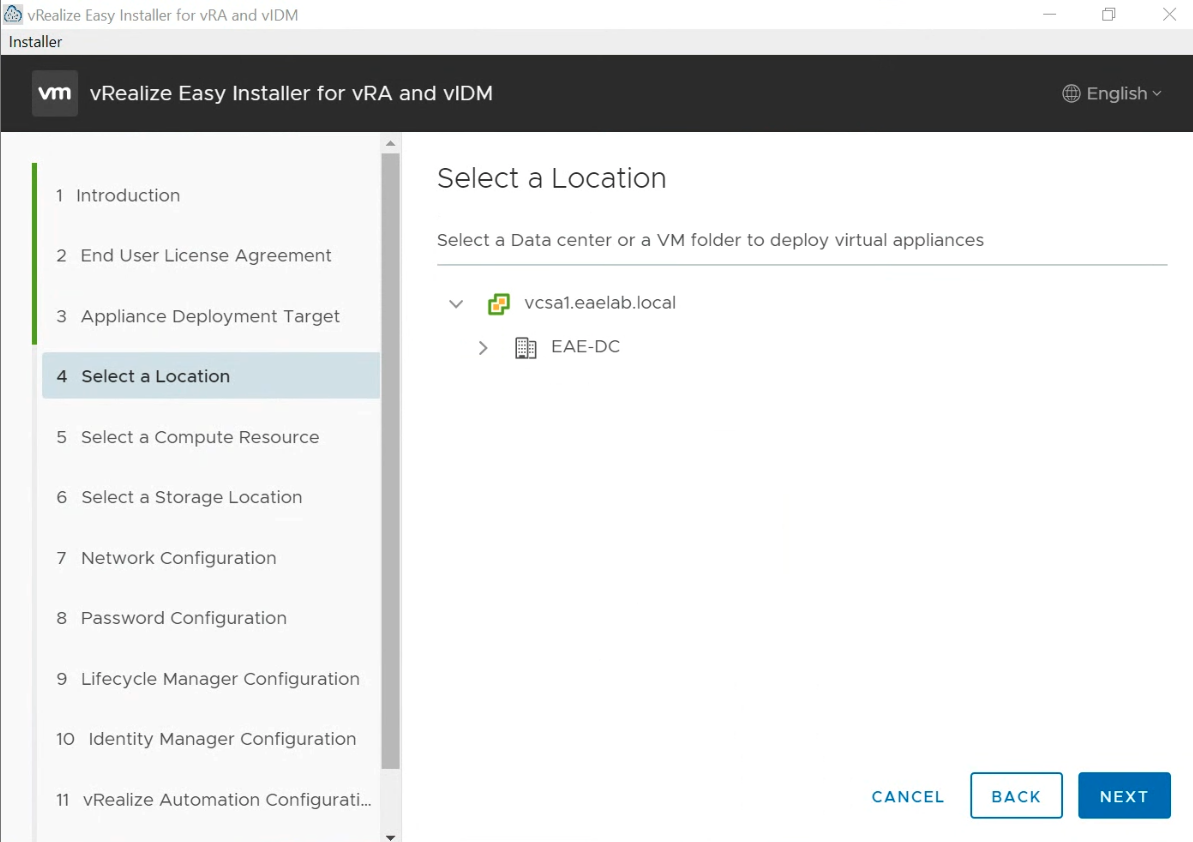Screen dimensions: 1193x842
Task: Click the EAE-DC datacenter building icon
Action: pos(526,347)
